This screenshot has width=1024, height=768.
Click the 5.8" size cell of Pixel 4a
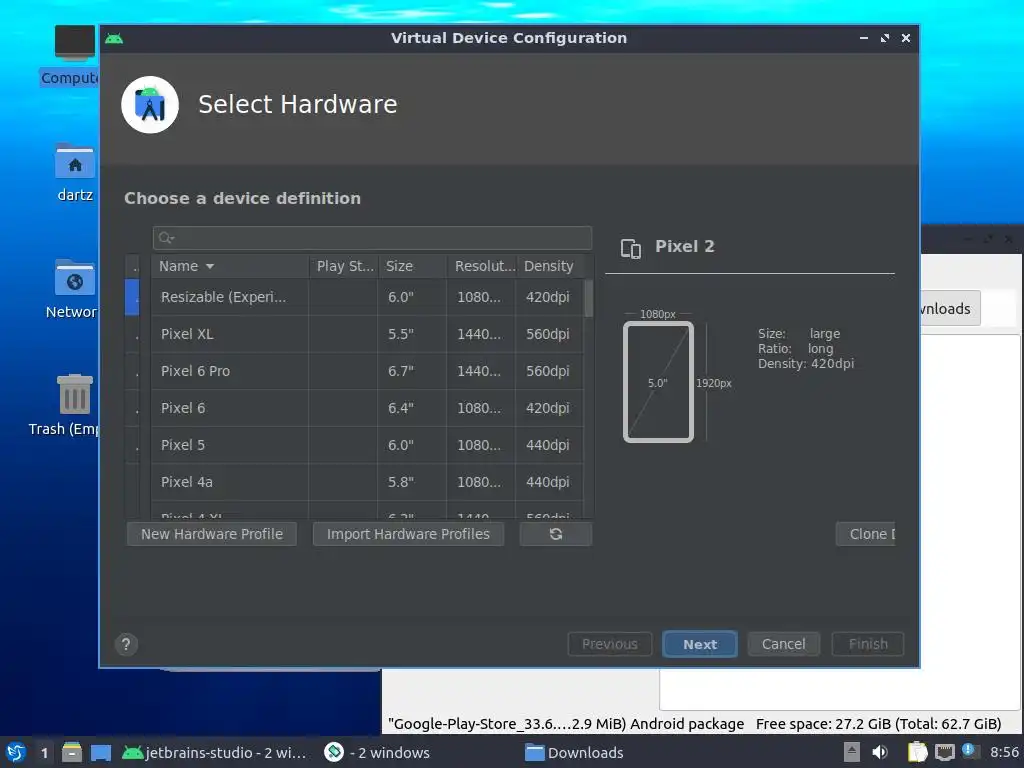413,482
